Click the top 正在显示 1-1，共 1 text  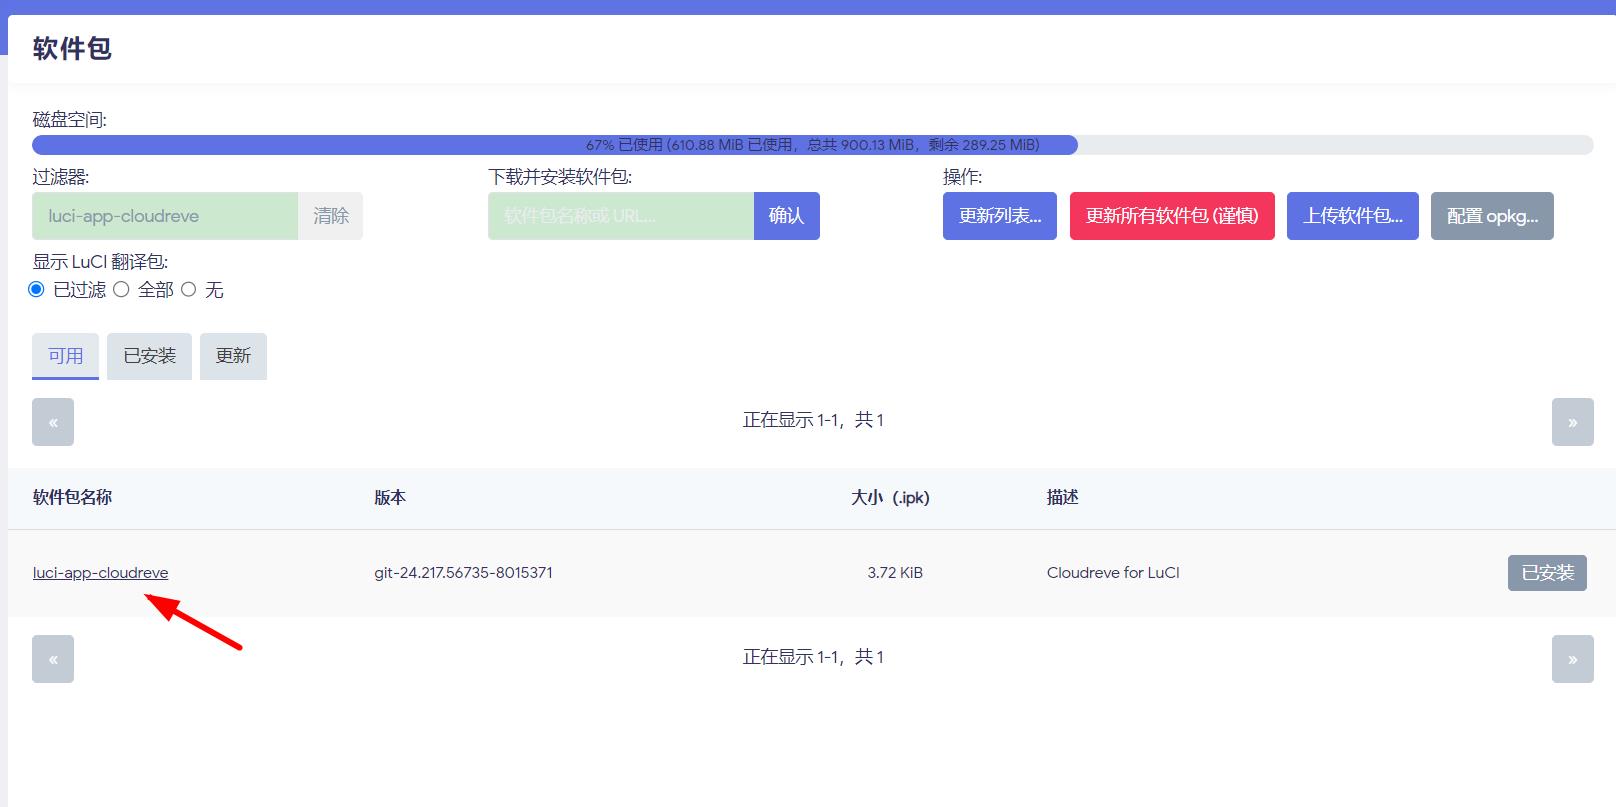(813, 420)
